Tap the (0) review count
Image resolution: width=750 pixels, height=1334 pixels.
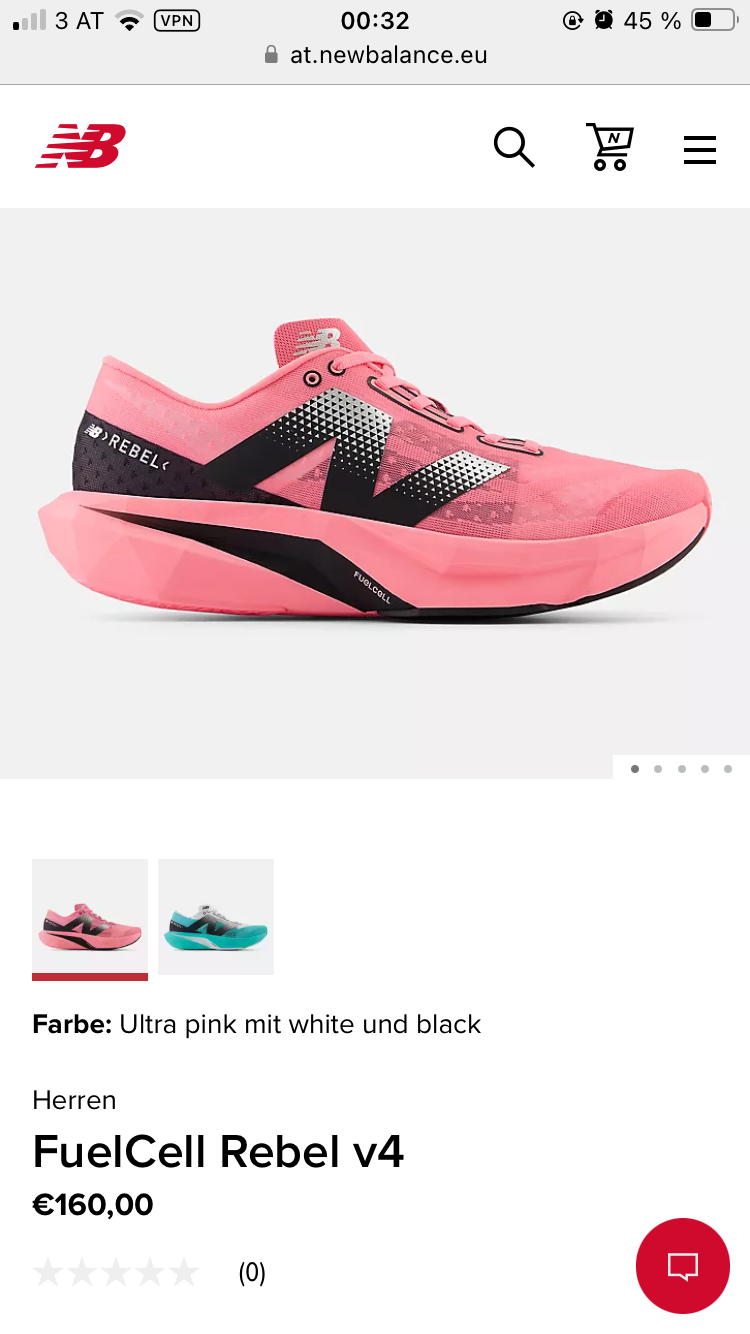click(x=252, y=1273)
